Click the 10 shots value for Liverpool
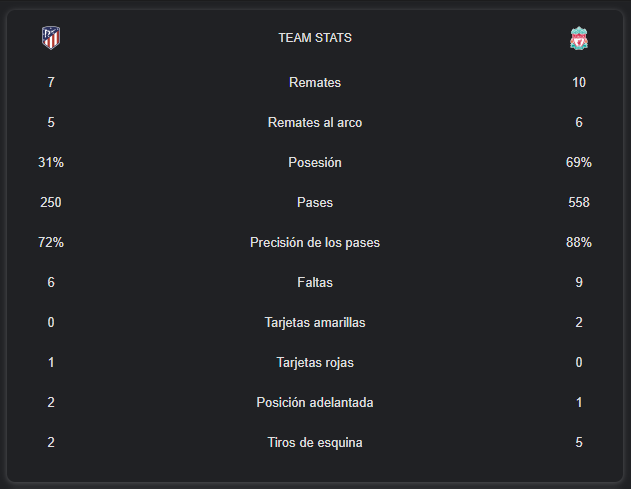631x489 pixels. pyautogui.click(x=579, y=83)
